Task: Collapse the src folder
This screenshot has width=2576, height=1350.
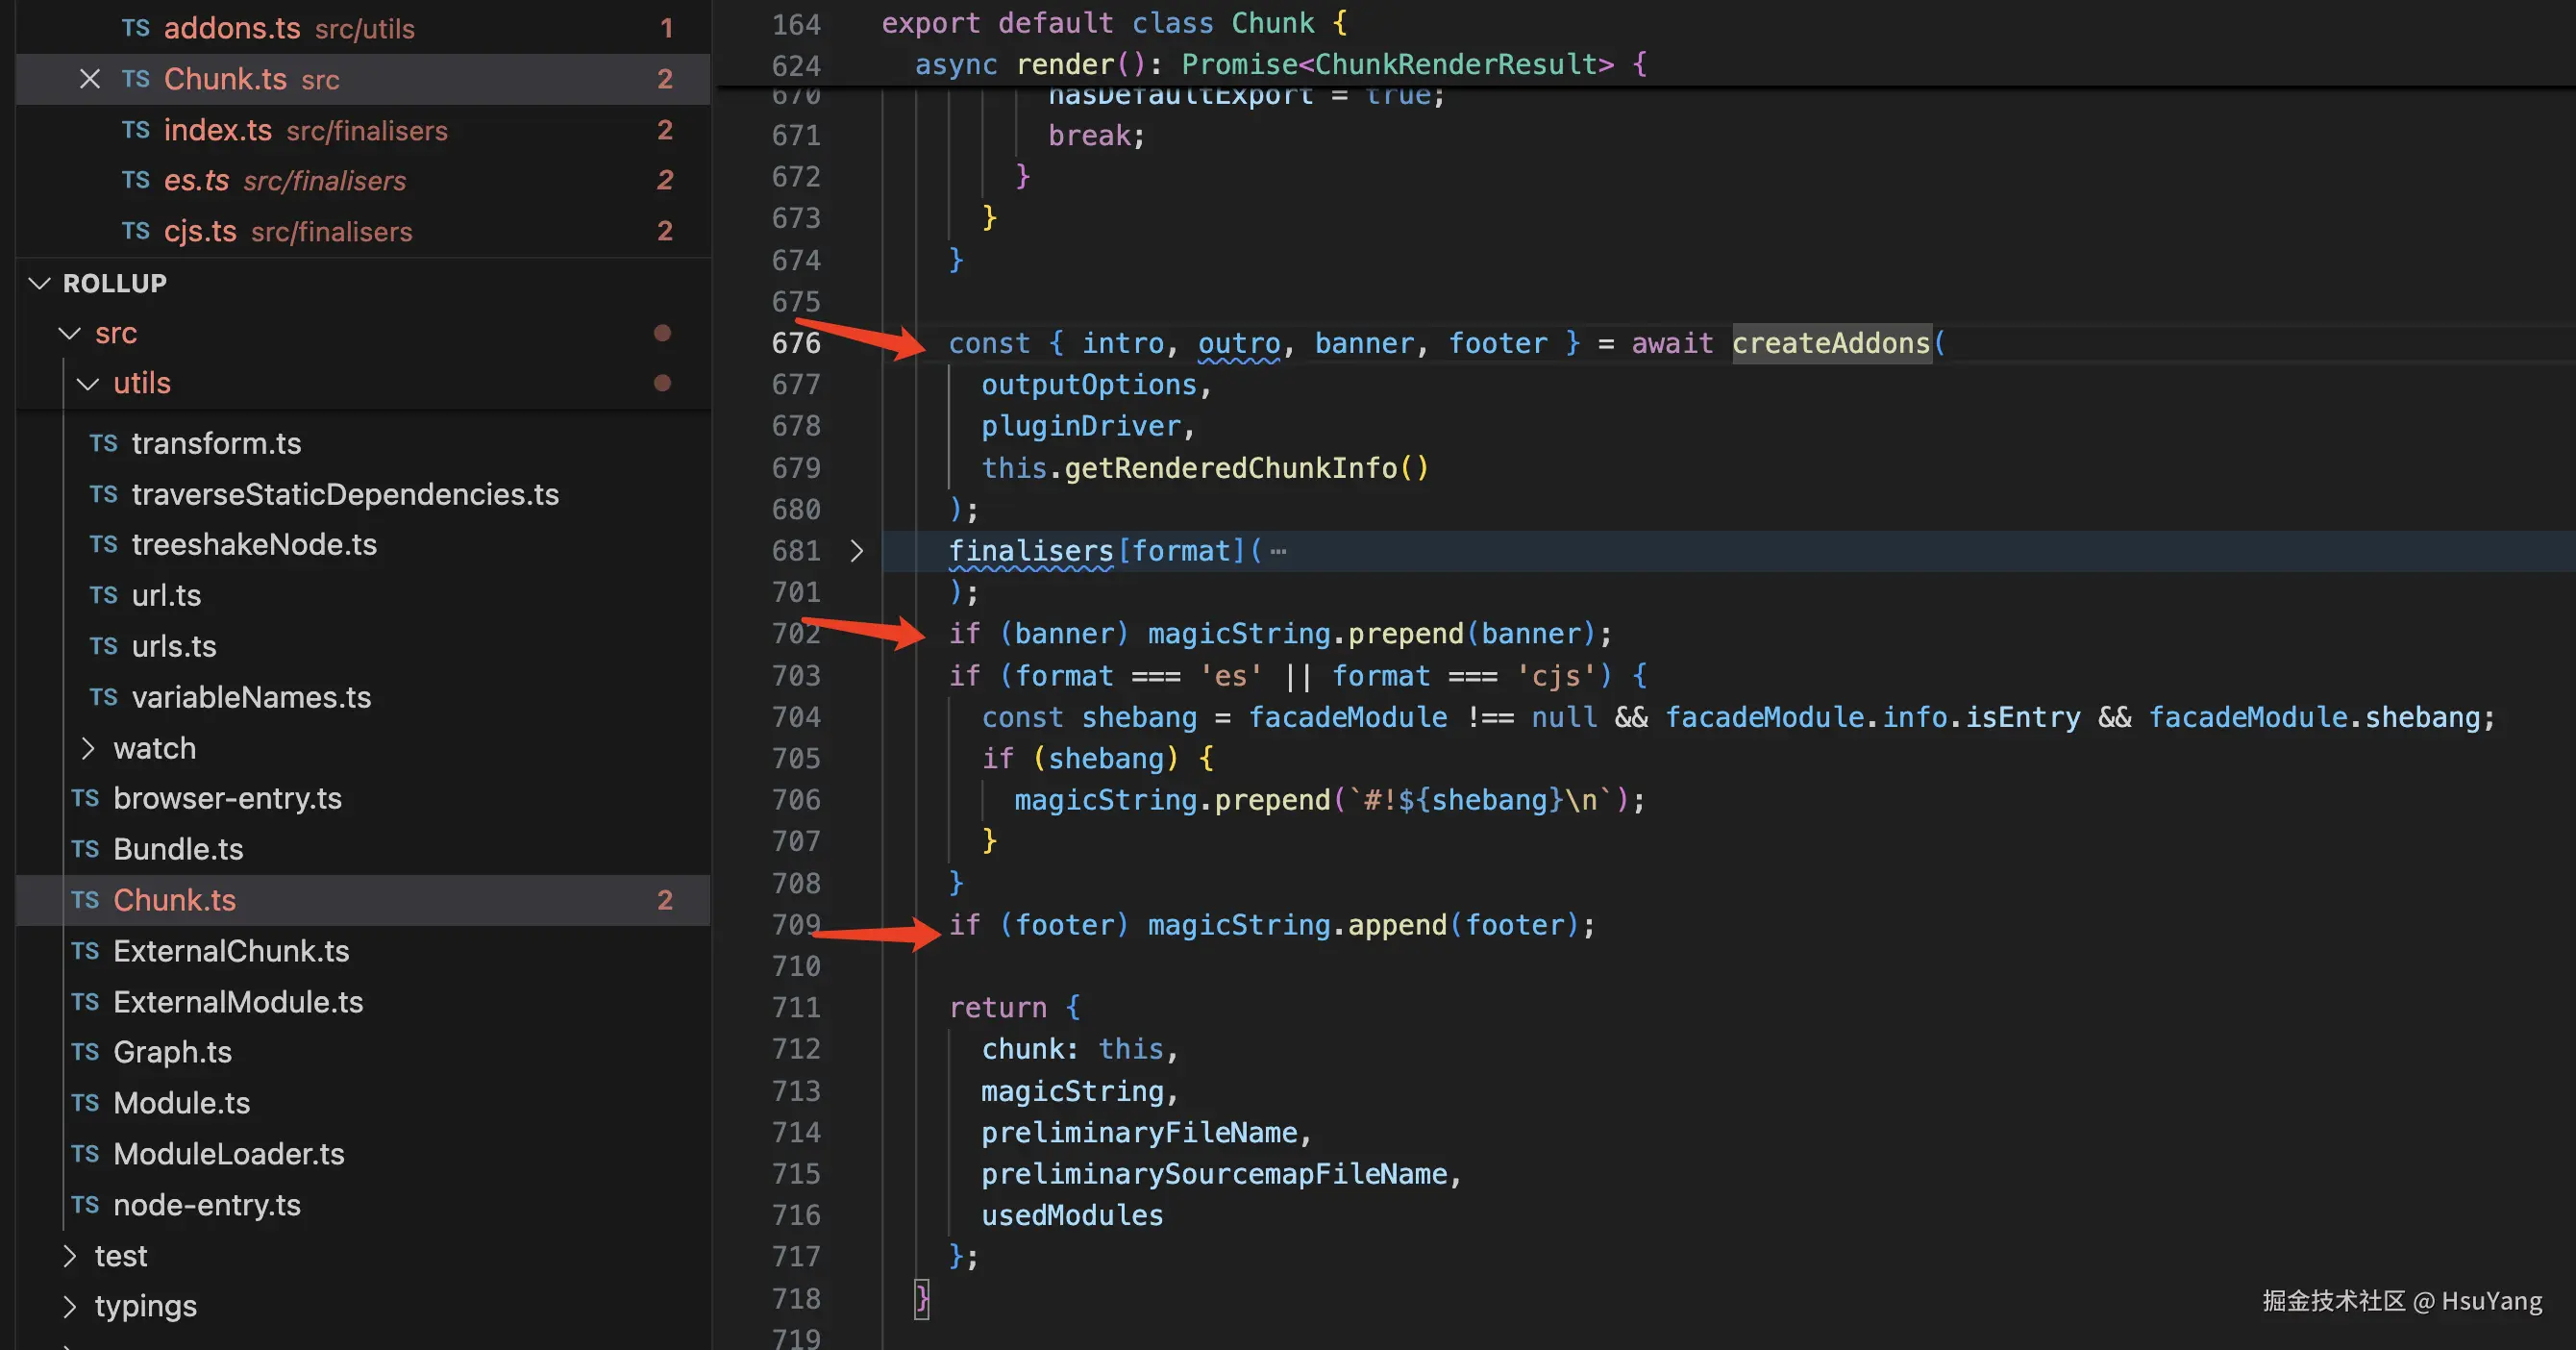Action: click(70, 333)
